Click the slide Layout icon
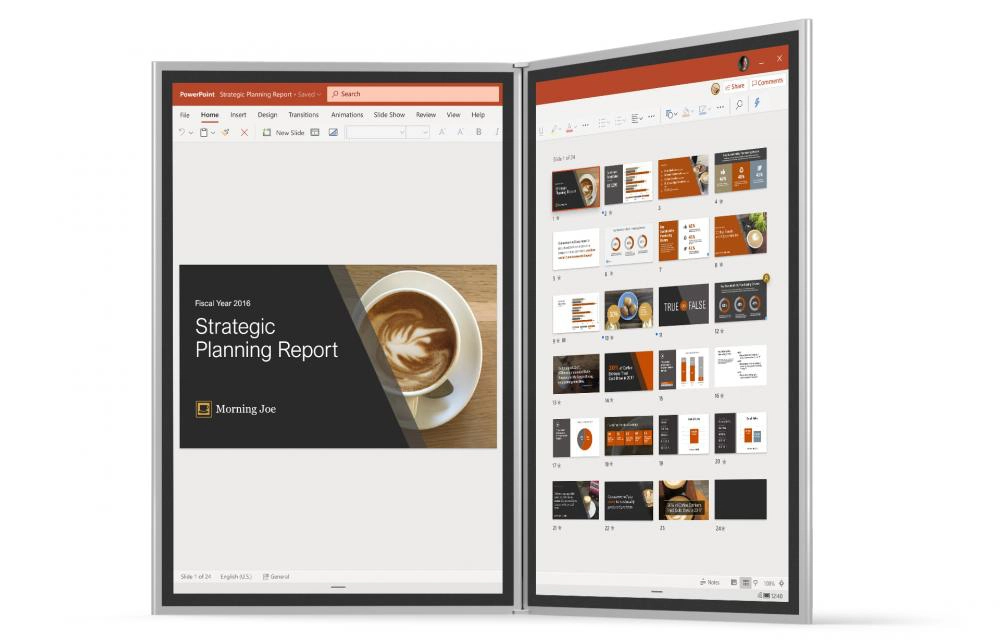The height and width of the screenshot is (640, 1000). coord(314,132)
